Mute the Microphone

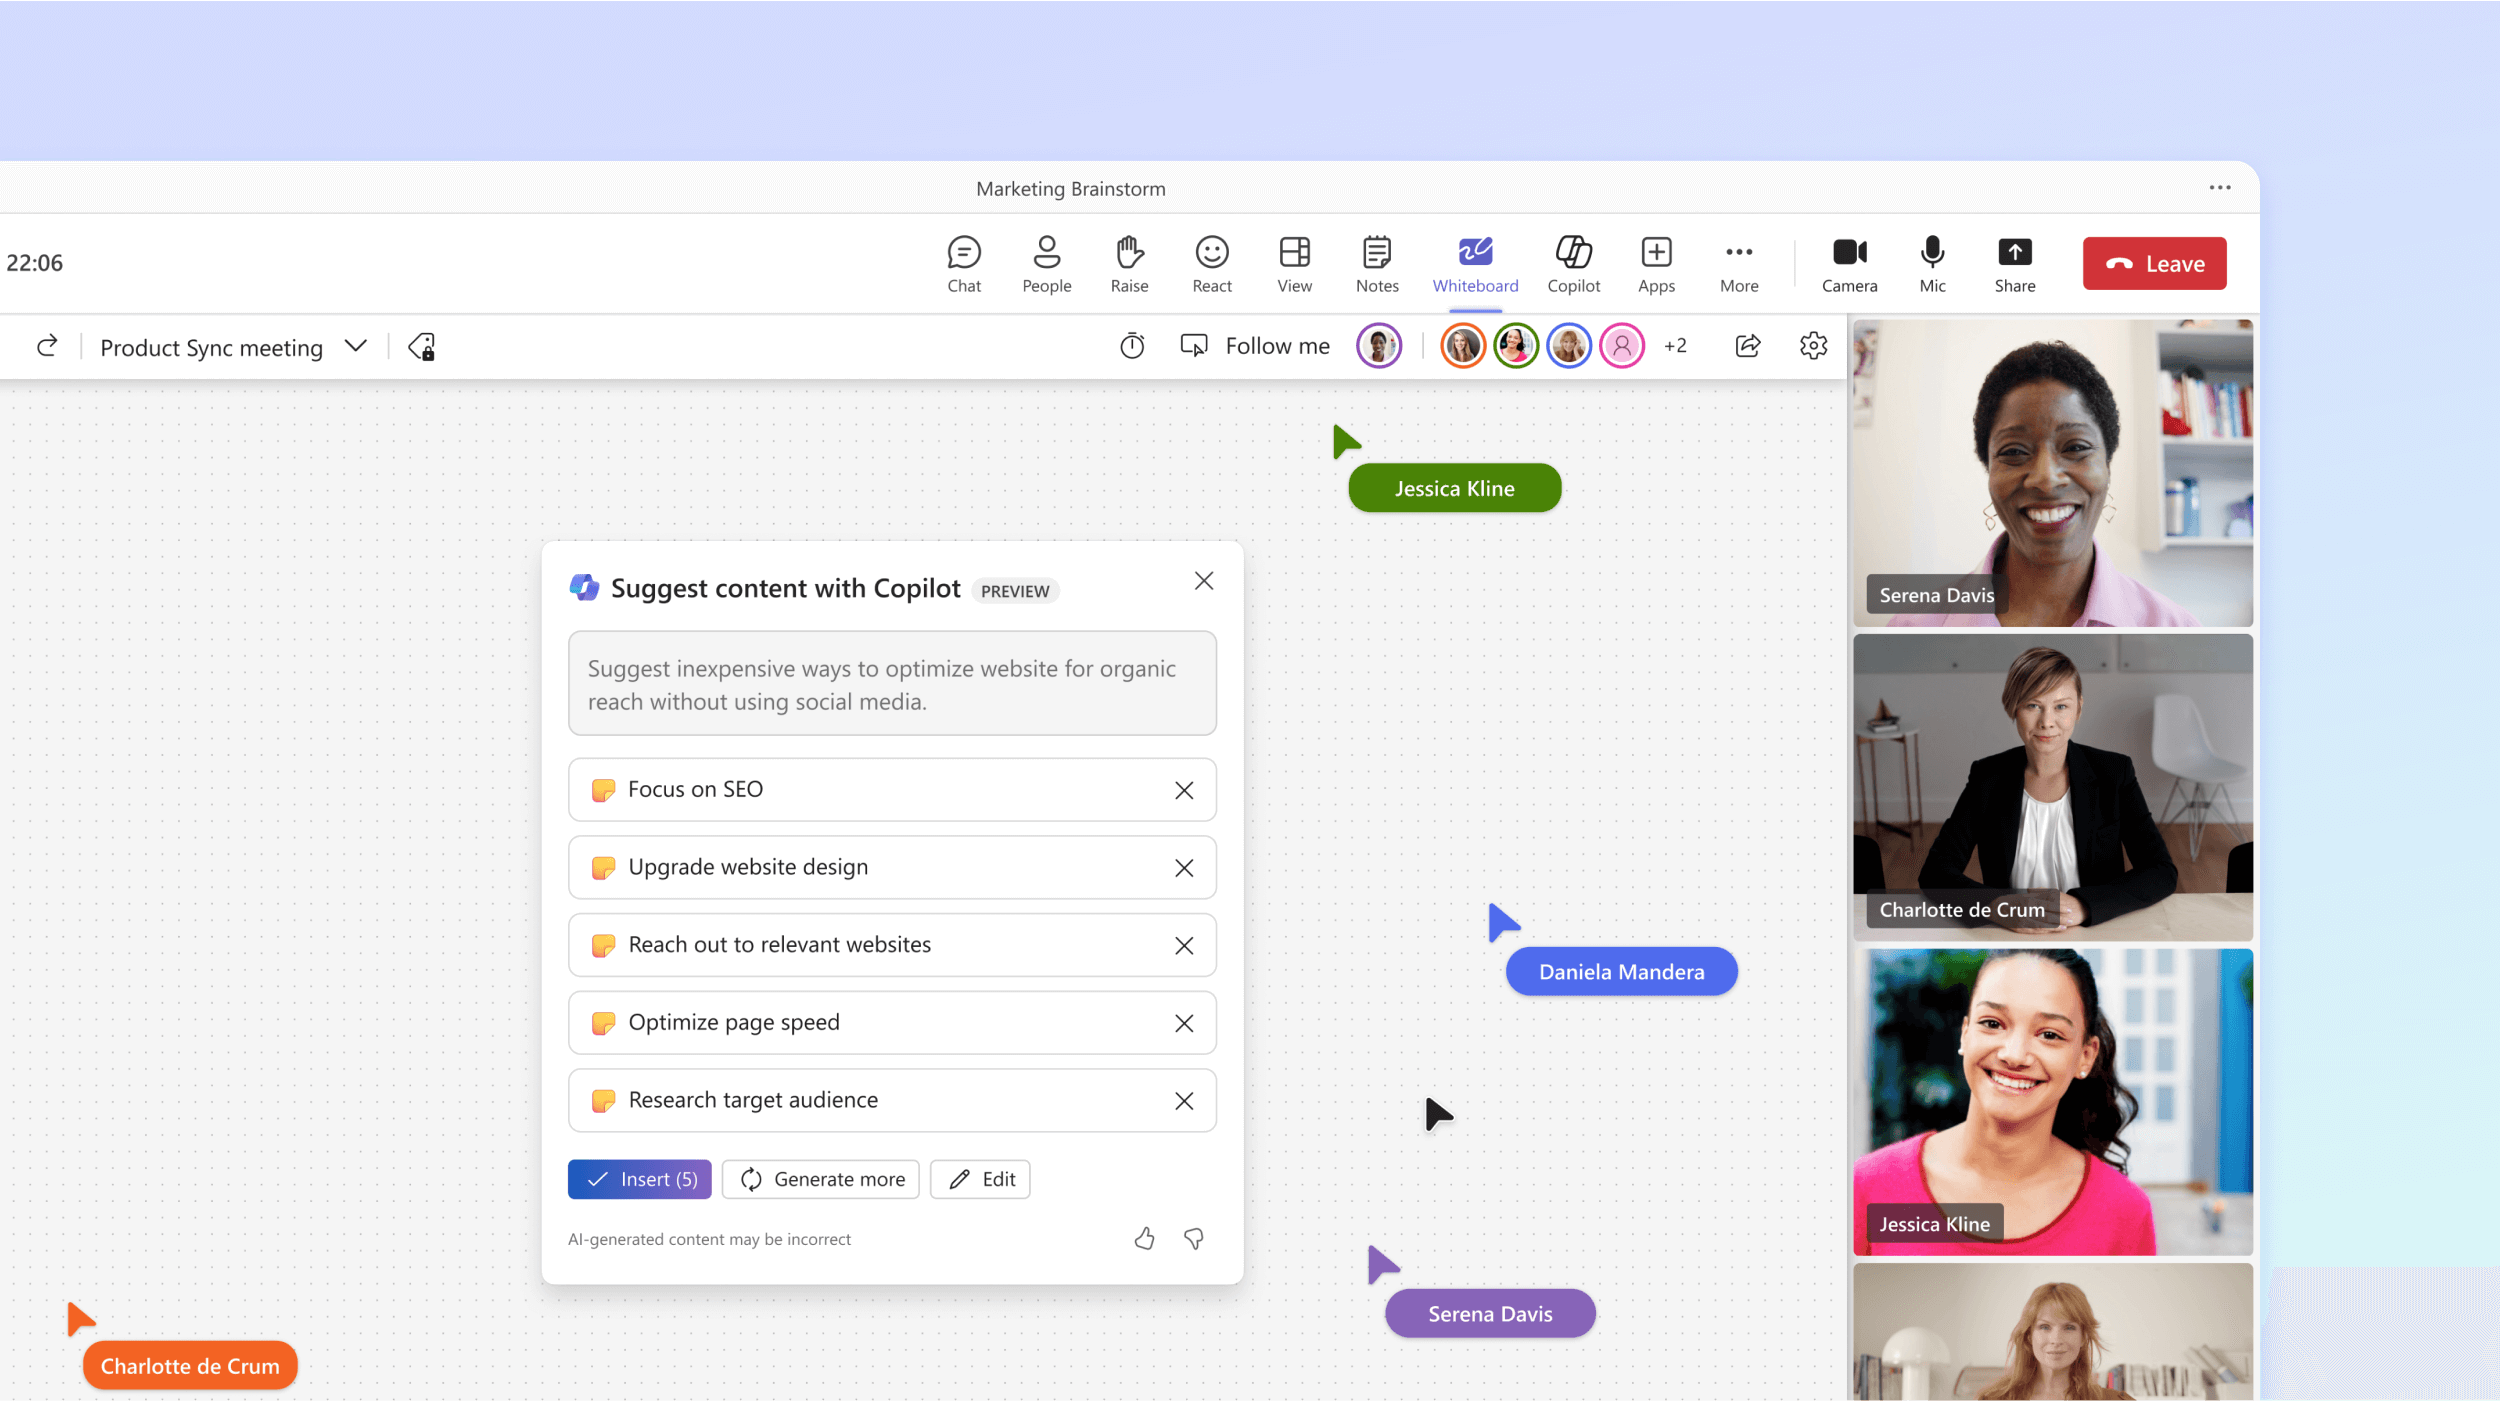point(1932,263)
